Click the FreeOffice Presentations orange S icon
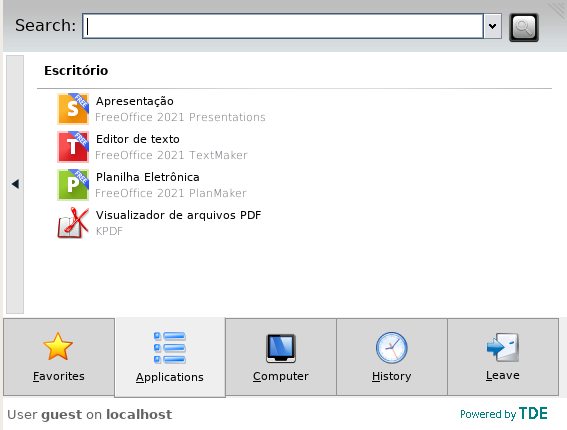The image size is (567, 430). [x=73, y=109]
